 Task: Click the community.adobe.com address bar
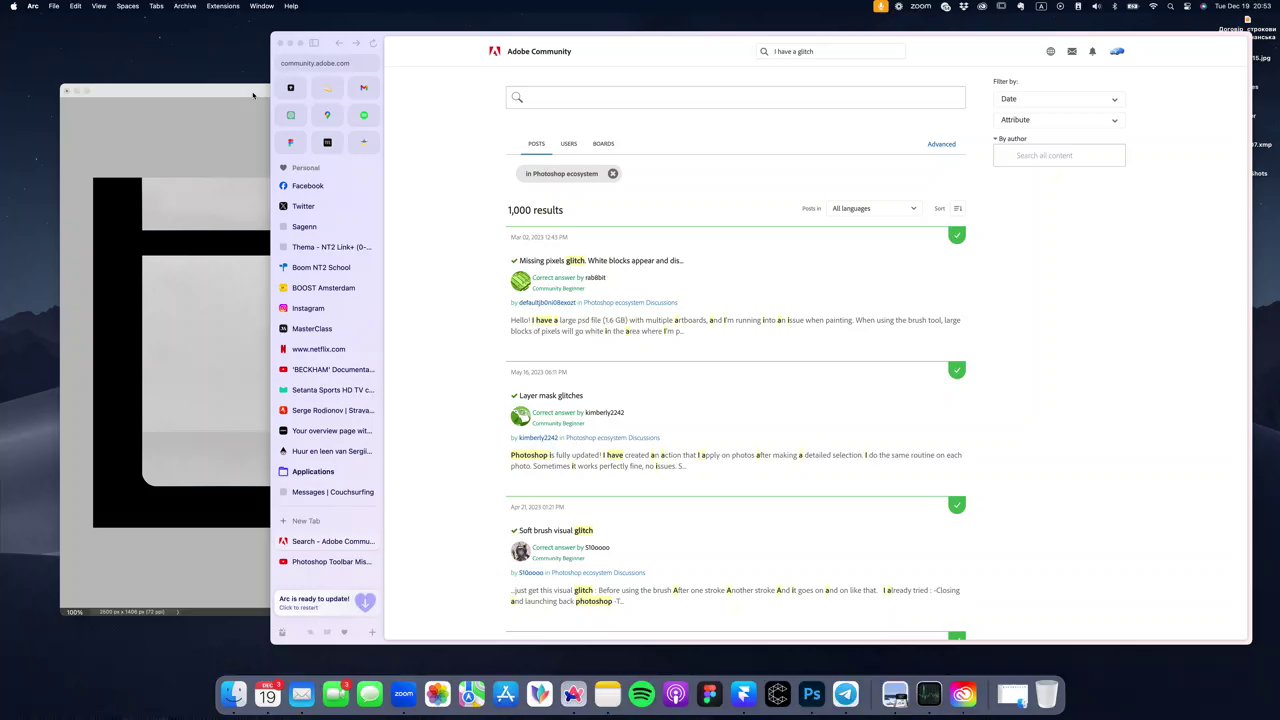click(x=327, y=63)
